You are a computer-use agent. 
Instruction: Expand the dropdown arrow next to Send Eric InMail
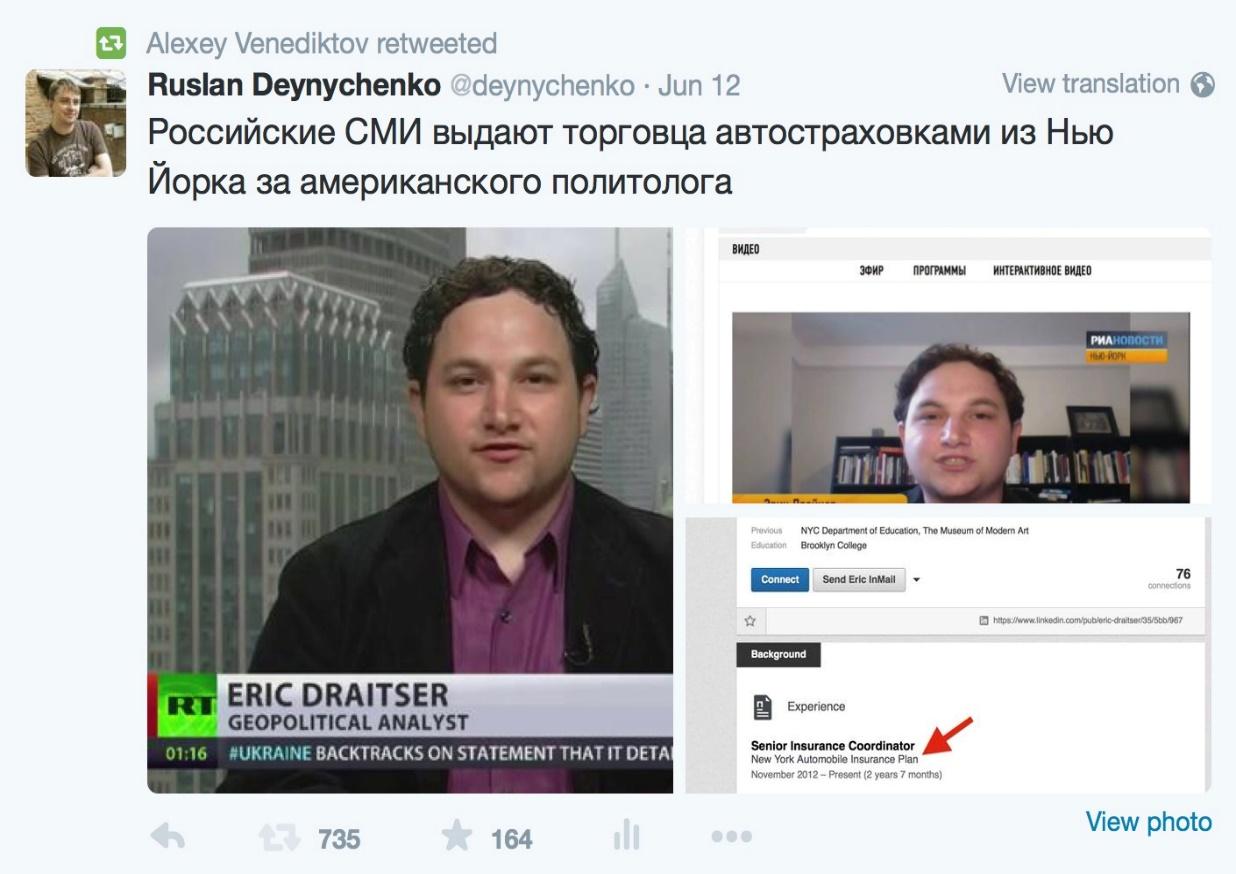(917, 580)
